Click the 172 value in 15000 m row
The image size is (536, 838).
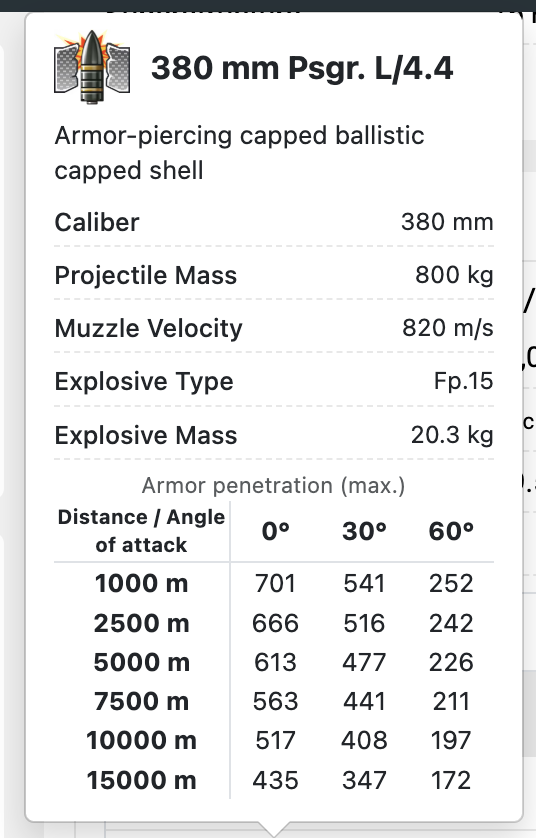[x=451, y=780]
